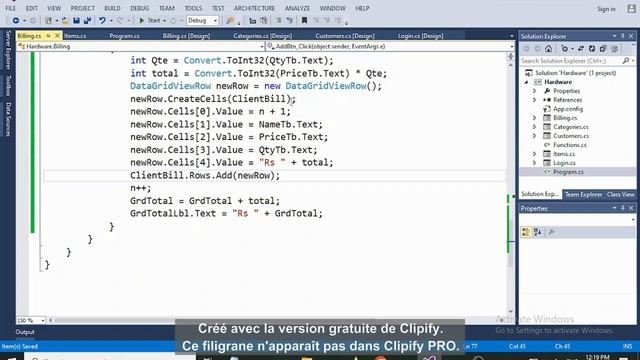Screen dimensions: 640x360
Task: Expand the Customers.cs tree node
Action: 535,136
